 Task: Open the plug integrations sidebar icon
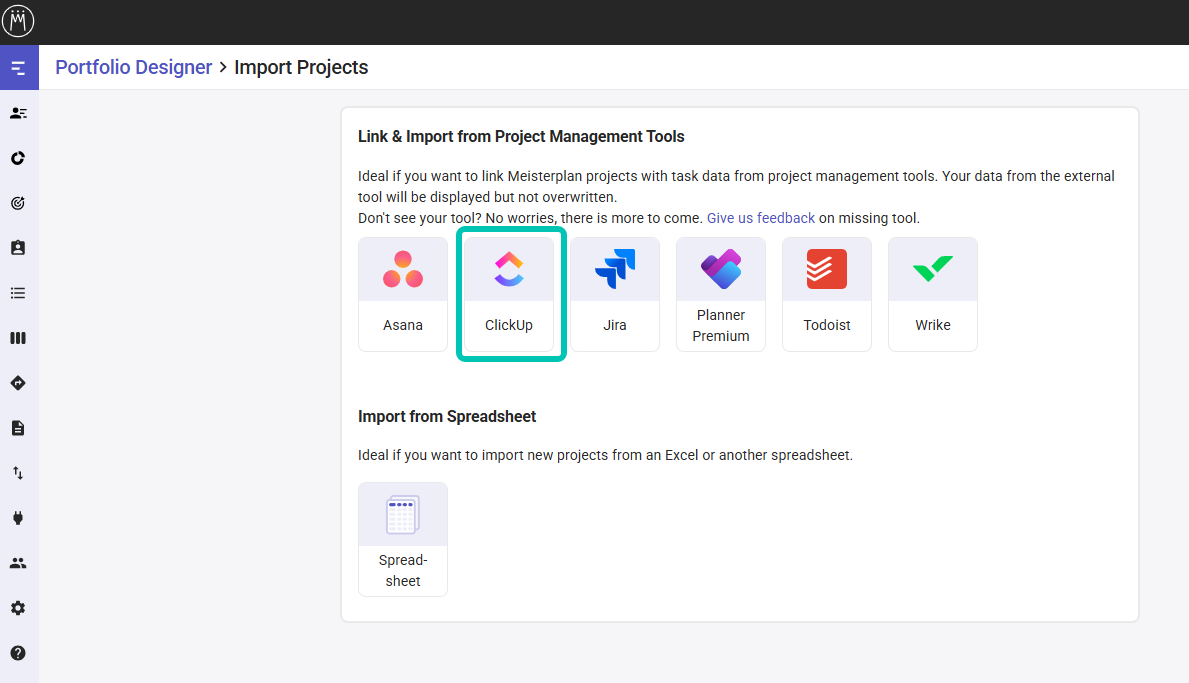(x=18, y=518)
